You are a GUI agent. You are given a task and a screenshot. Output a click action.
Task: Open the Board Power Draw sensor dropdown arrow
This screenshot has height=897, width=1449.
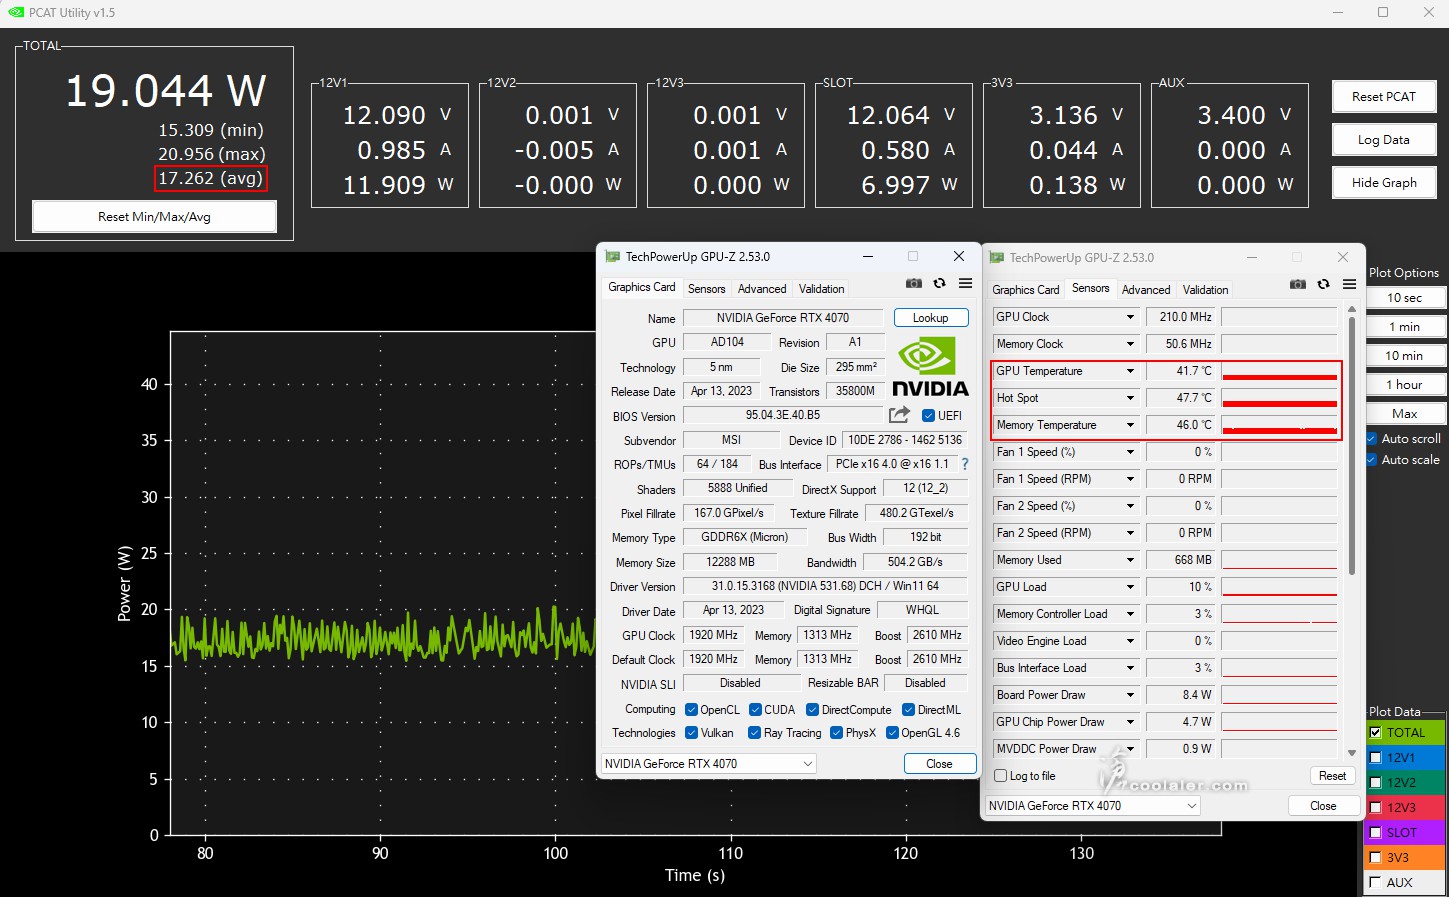pyautogui.click(x=1130, y=695)
